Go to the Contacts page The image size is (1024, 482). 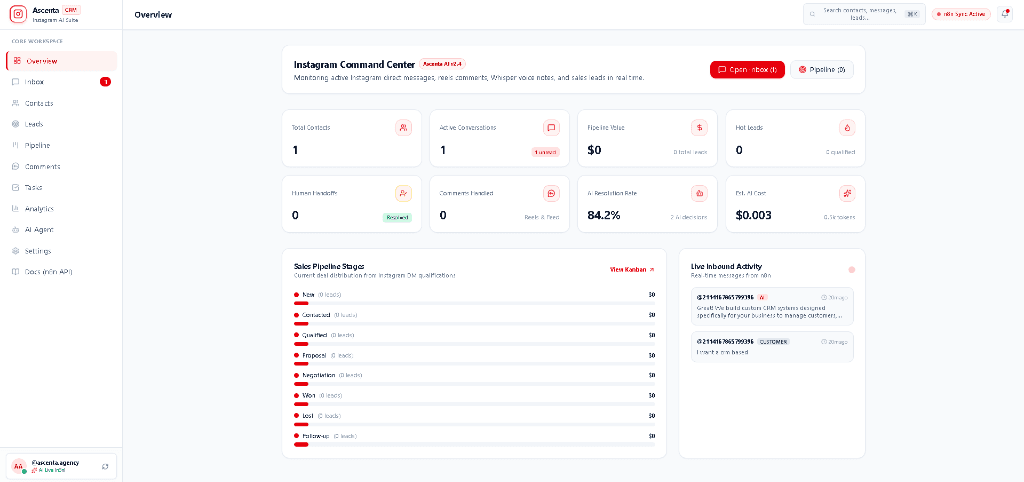coord(61,103)
